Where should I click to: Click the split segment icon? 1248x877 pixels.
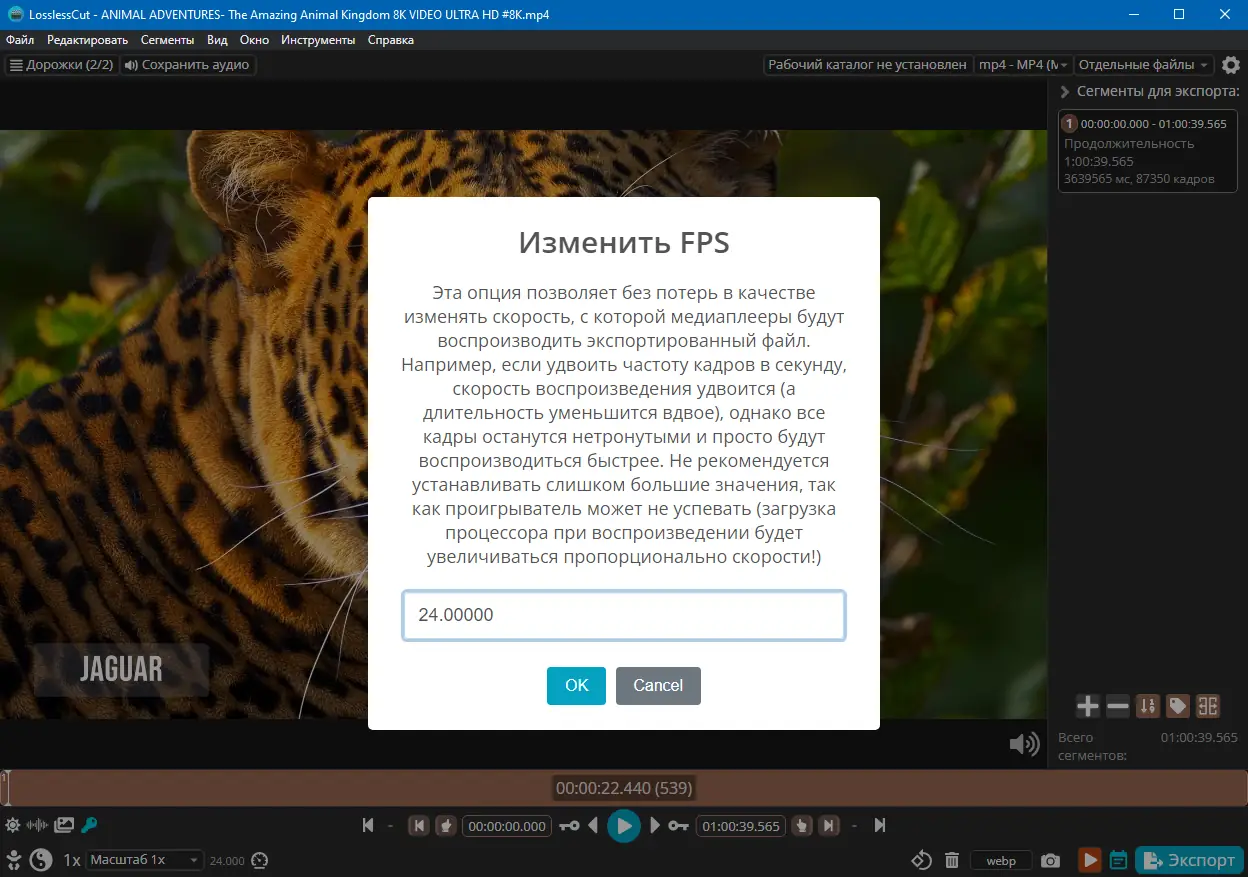tap(1208, 706)
